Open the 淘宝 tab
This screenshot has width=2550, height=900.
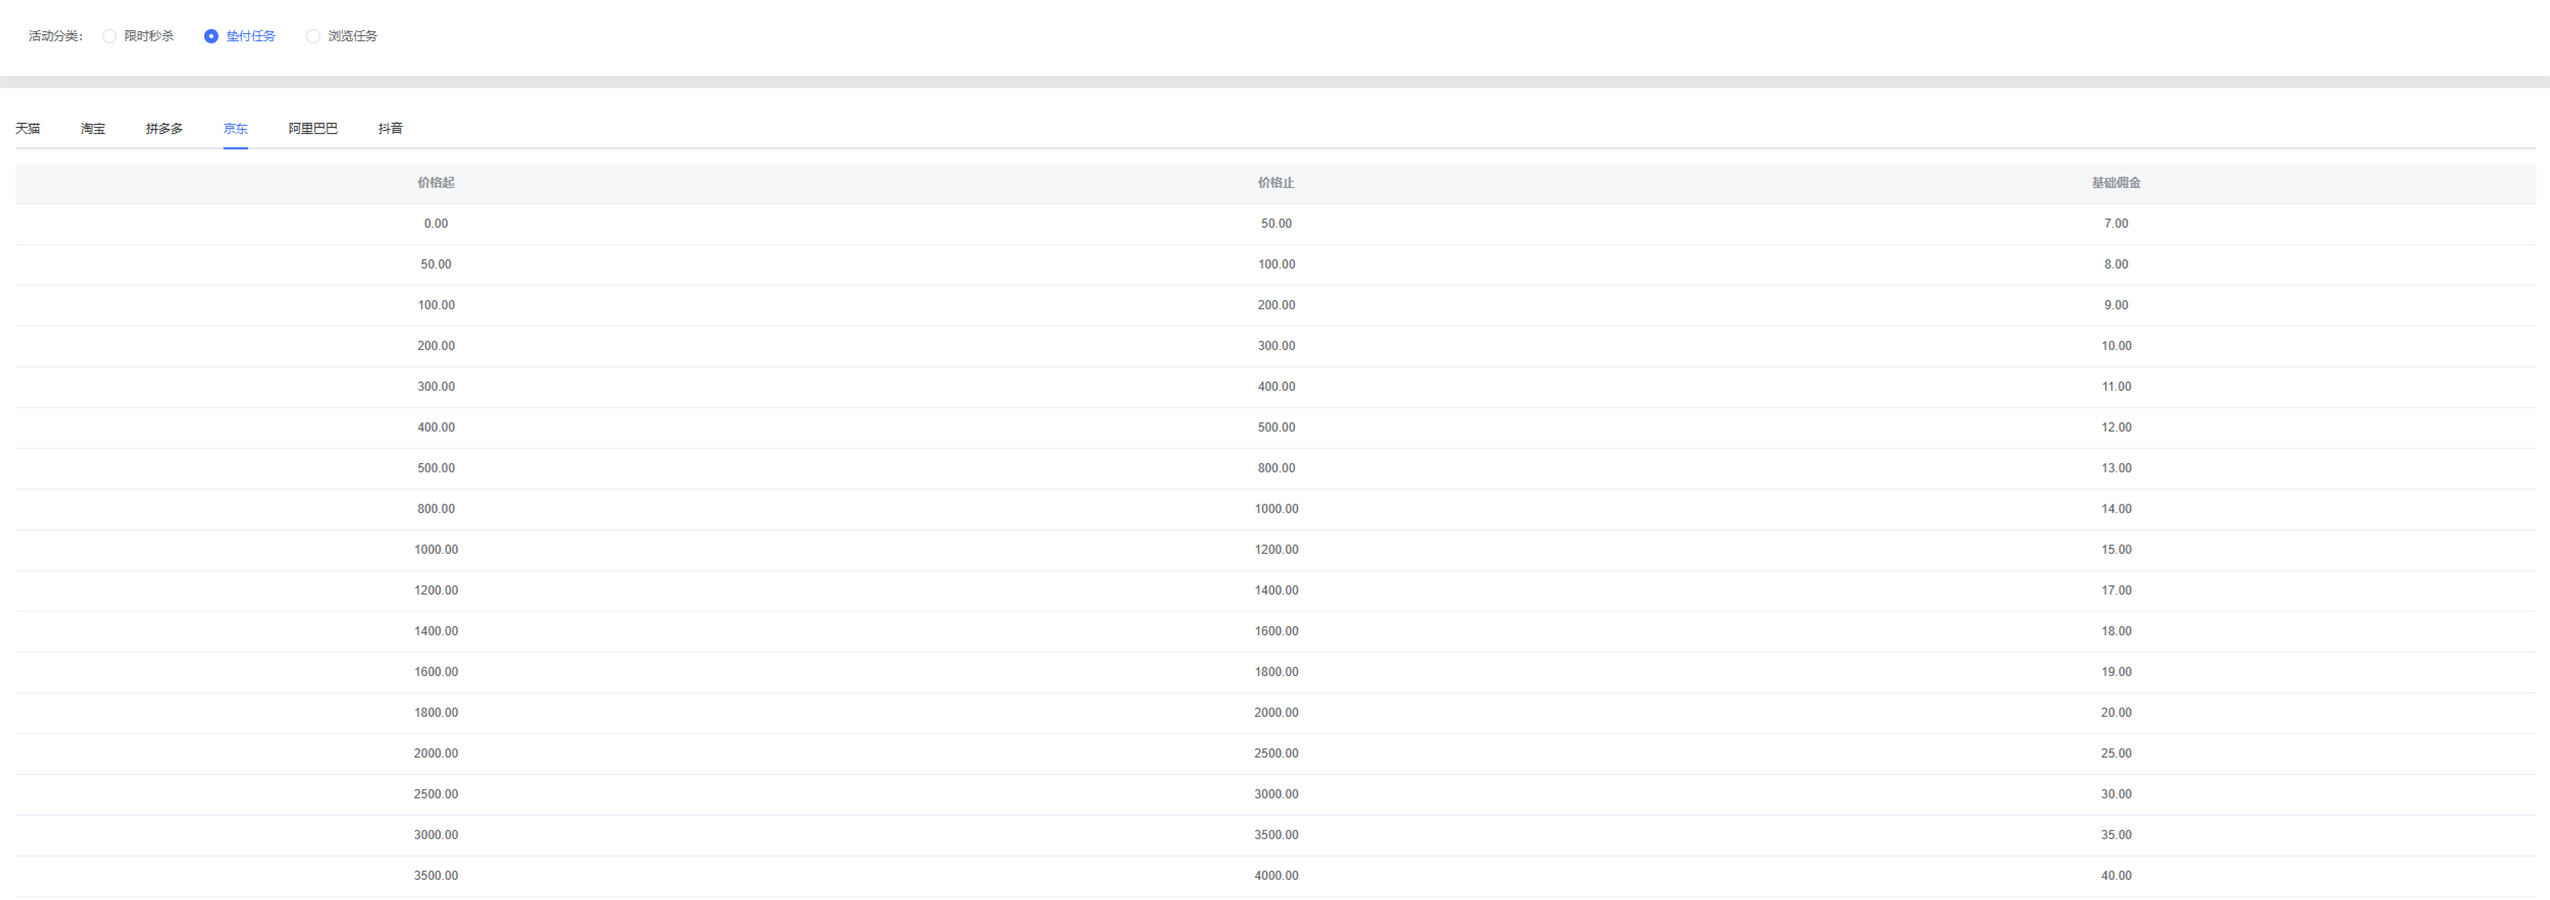[x=93, y=128]
